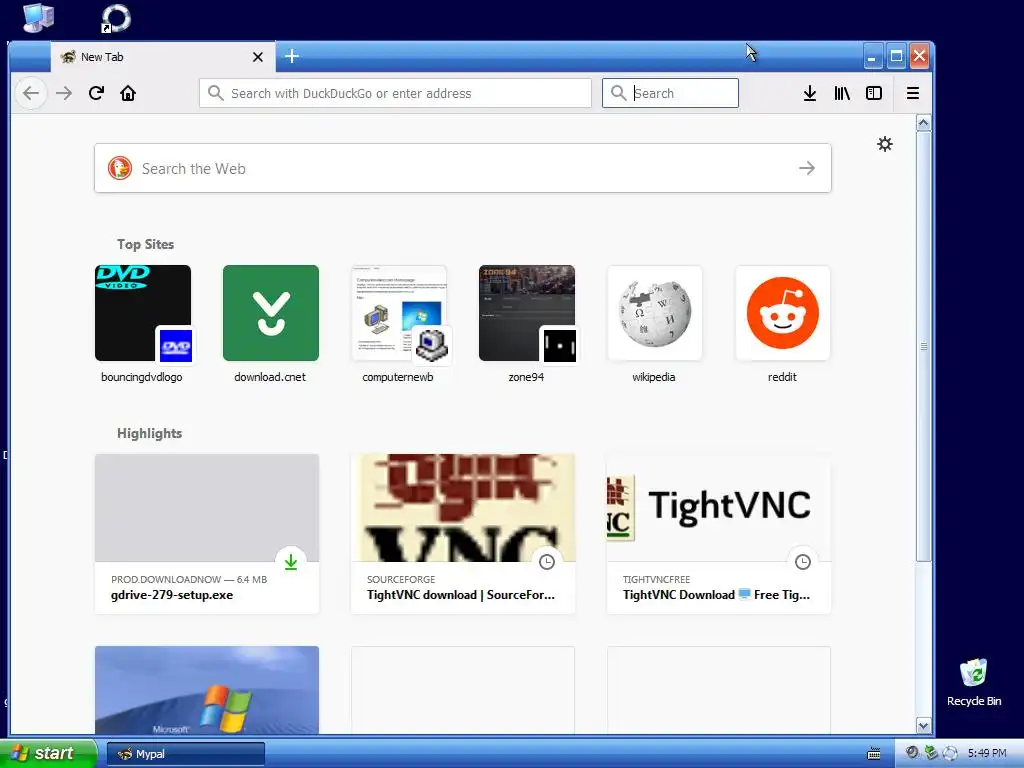Screen dimensions: 1024x768
Task: Open the Library bookshelf icon
Action: click(x=842, y=93)
